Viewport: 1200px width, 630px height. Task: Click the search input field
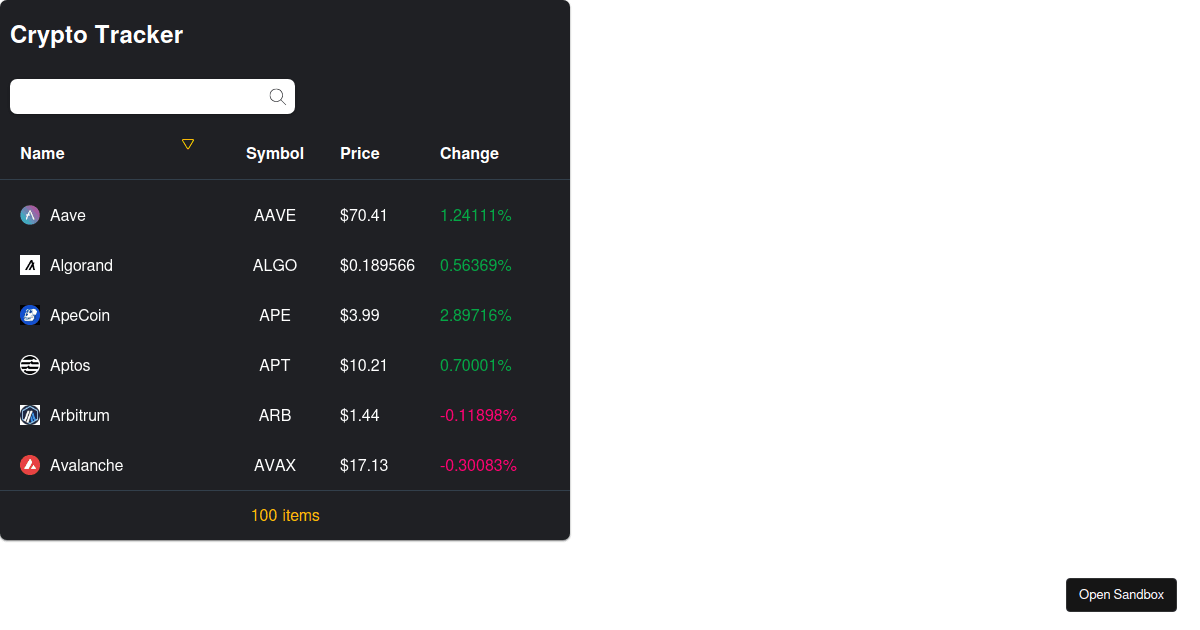pyautogui.click(x=140, y=96)
